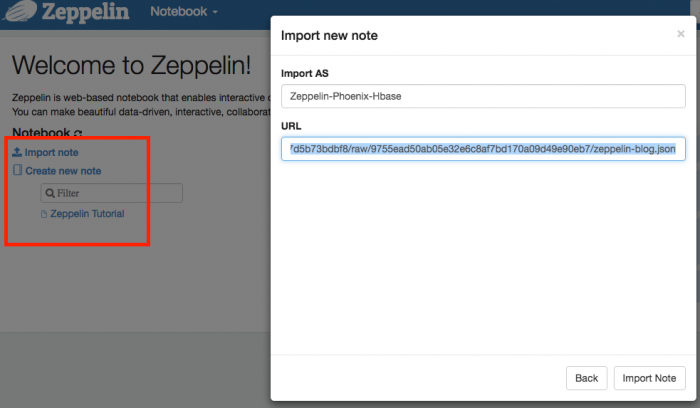
Task: Close the Import new note dialog
Action: 680,34
